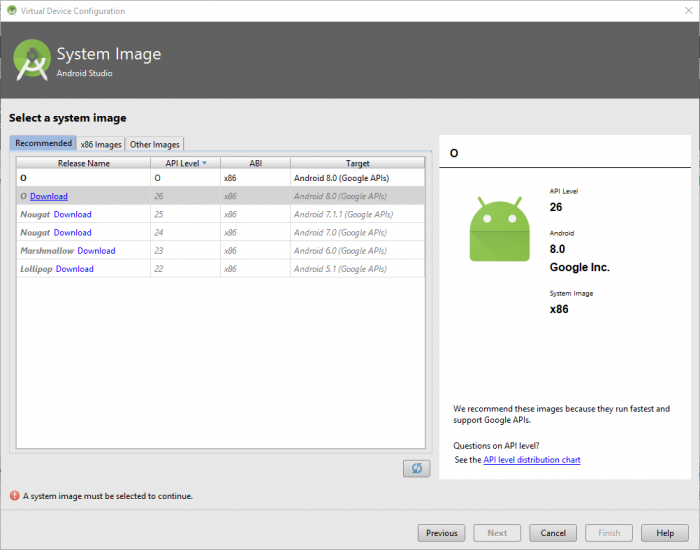Select the Android 7.0 (Google APIs) cell
This screenshot has height=550, width=700.
(x=357, y=233)
